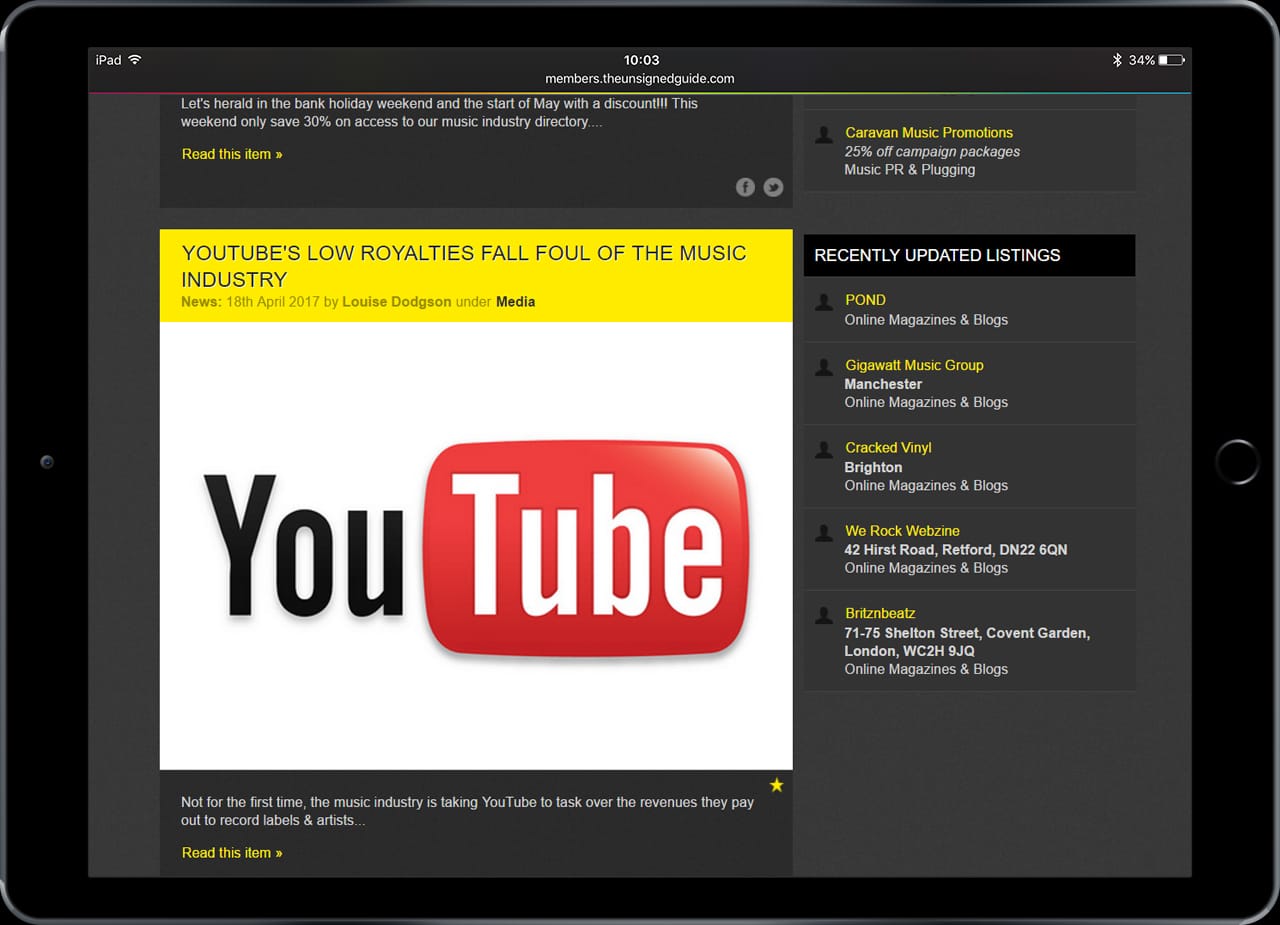Share the article via the Facebook icon

(745, 187)
